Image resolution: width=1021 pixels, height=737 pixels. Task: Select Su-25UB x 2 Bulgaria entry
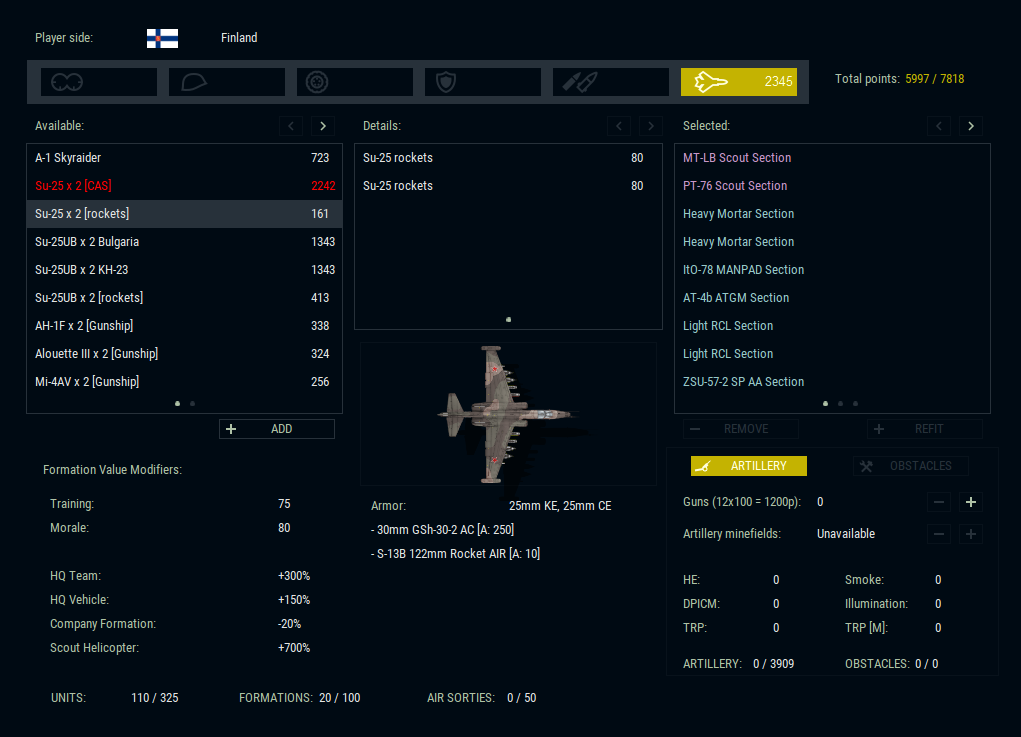(x=184, y=242)
